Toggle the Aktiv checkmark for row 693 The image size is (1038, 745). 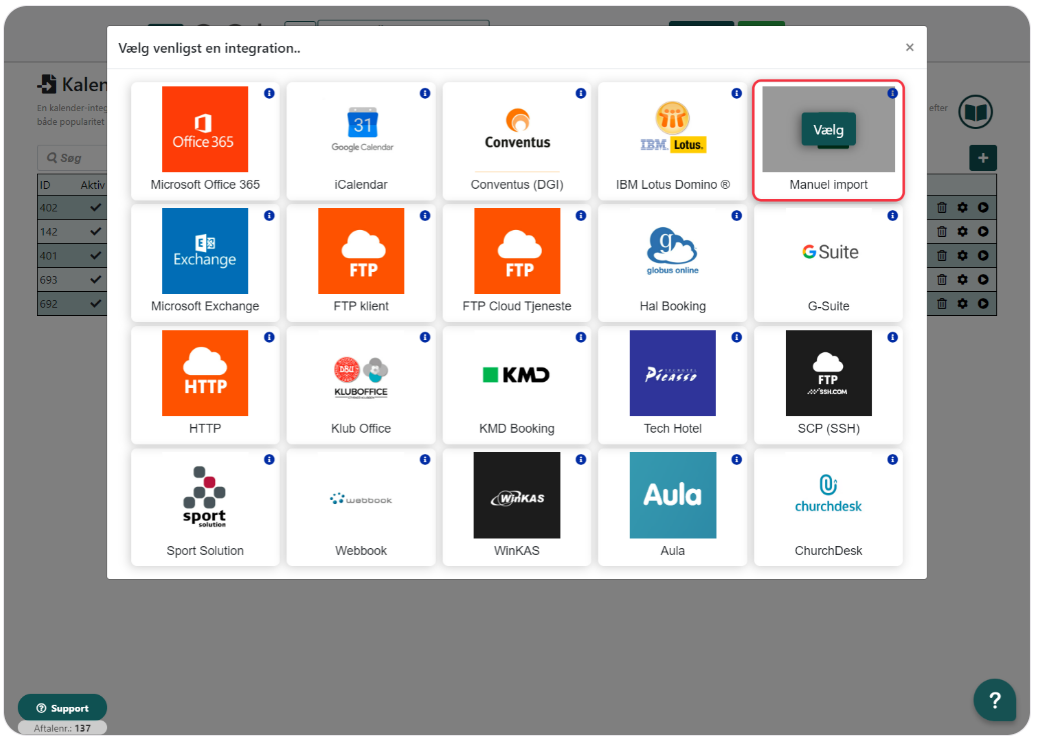coord(95,279)
